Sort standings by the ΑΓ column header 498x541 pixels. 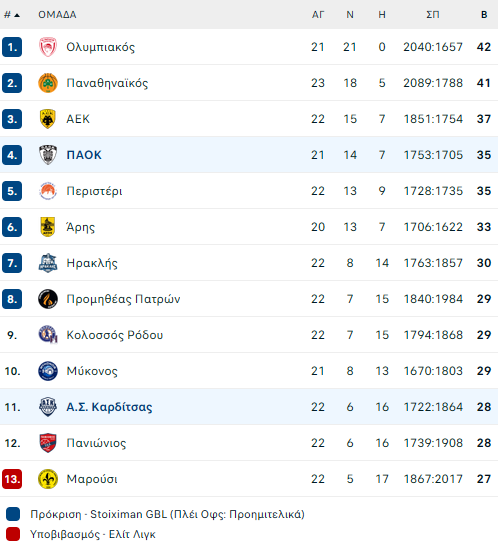[318, 15]
